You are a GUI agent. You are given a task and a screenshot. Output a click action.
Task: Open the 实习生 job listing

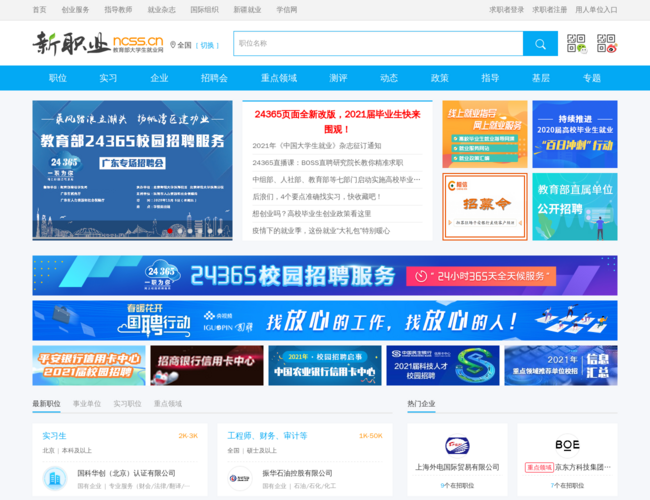coord(54,436)
